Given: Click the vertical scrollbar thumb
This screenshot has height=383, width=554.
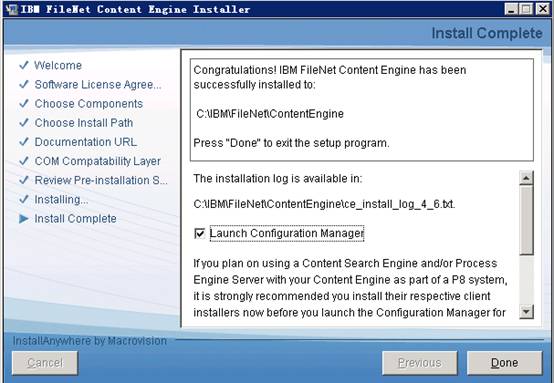Looking at the screenshot, I should pos(526,220).
